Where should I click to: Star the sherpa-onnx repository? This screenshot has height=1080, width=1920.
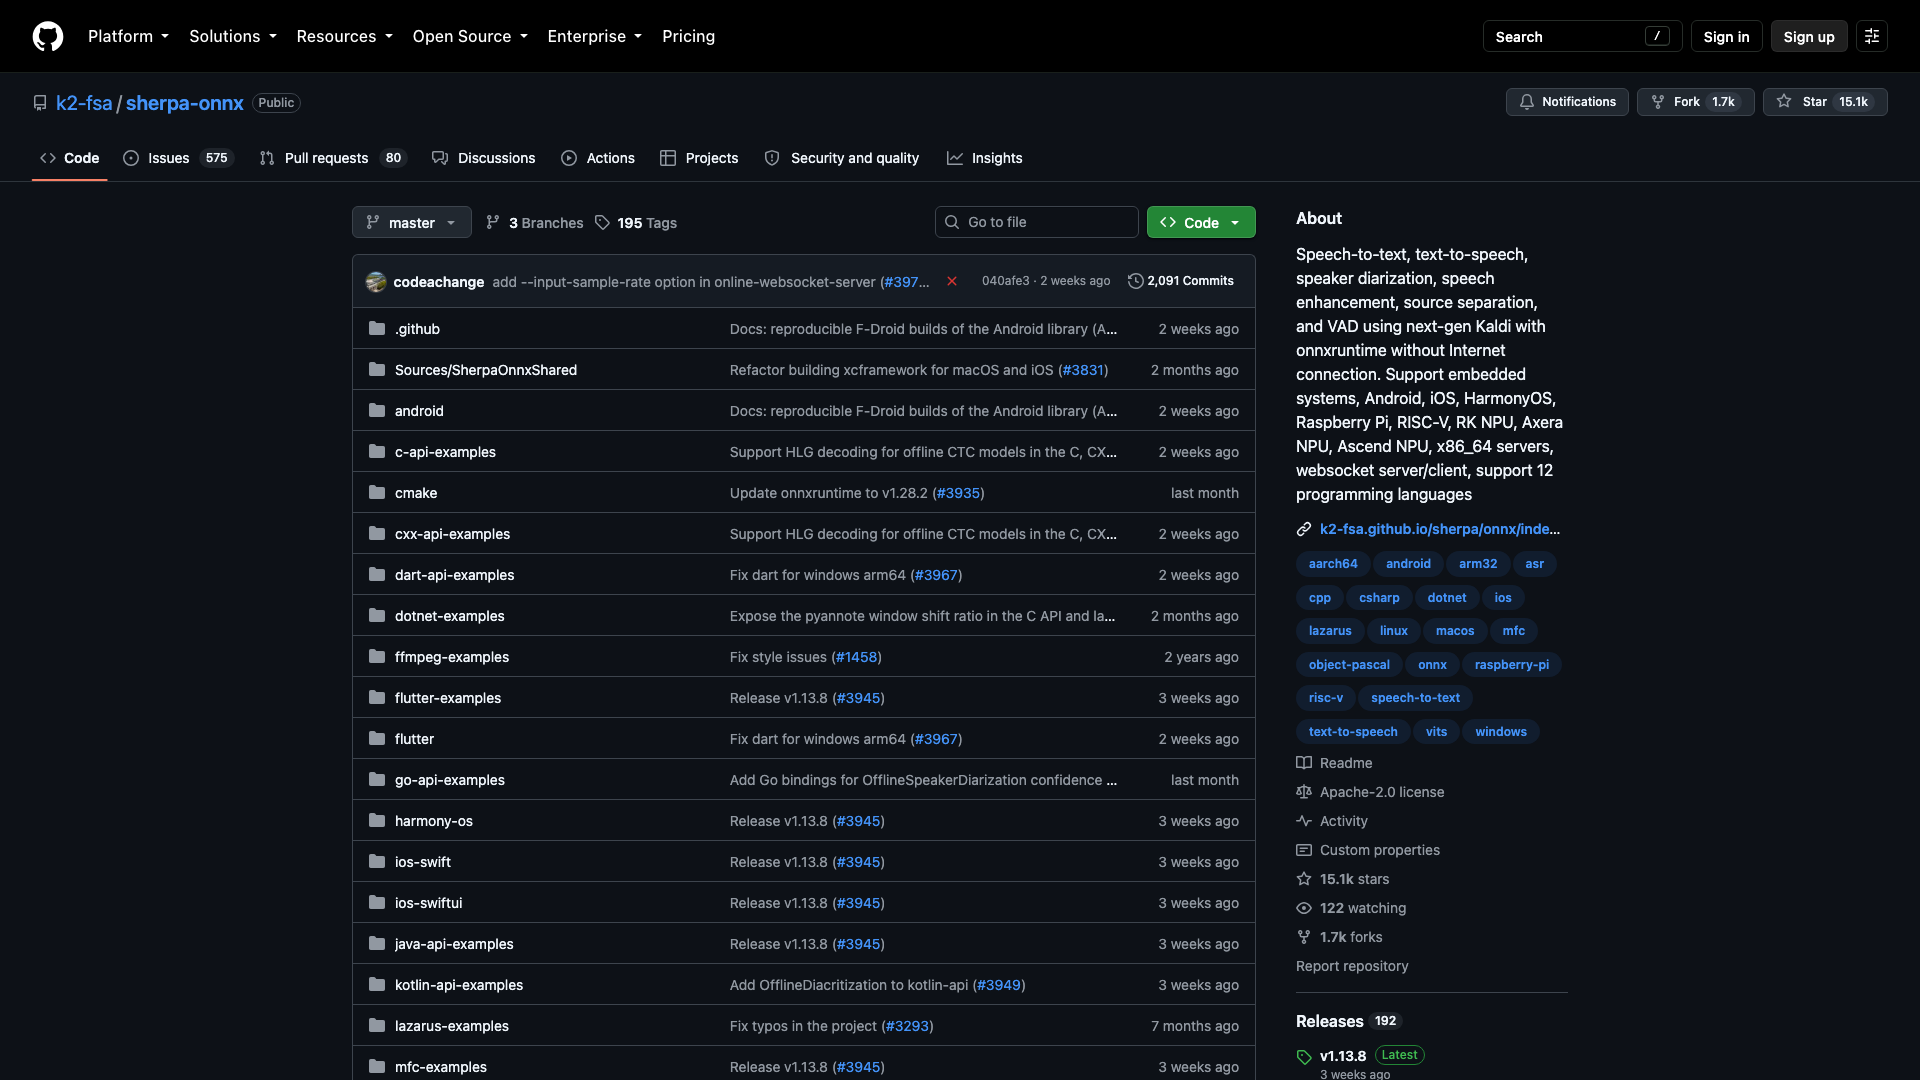click(x=1824, y=102)
